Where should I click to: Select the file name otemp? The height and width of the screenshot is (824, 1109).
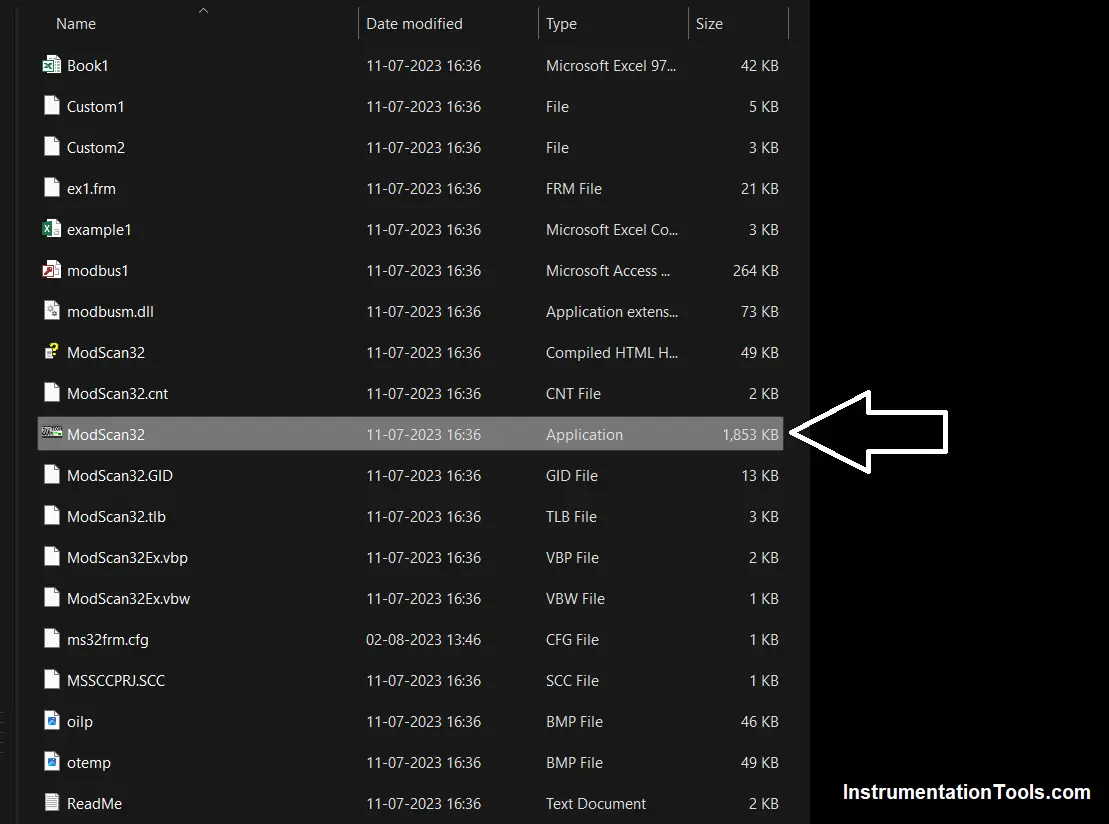click(x=88, y=763)
